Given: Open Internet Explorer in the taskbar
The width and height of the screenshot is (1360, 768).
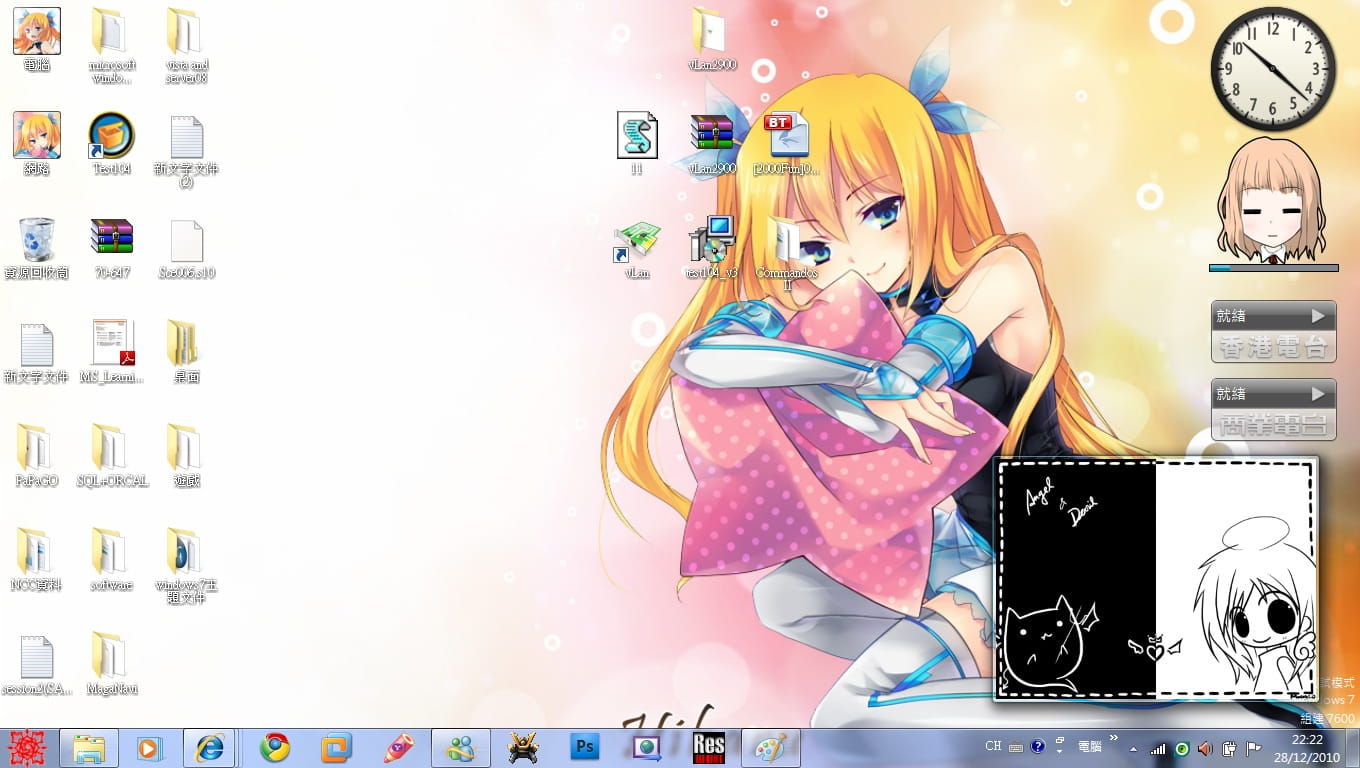Looking at the screenshot, I should [x=210, y=748].
